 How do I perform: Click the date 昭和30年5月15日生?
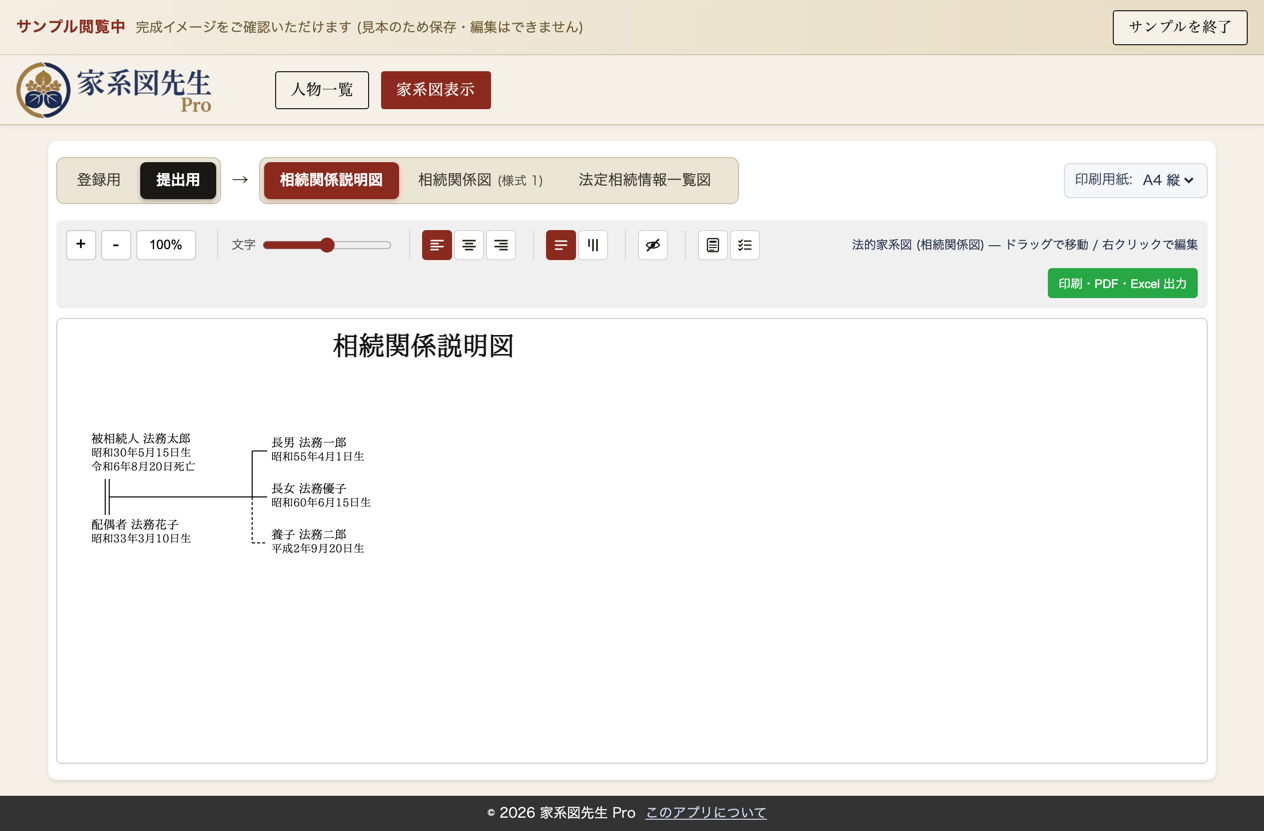141,452
